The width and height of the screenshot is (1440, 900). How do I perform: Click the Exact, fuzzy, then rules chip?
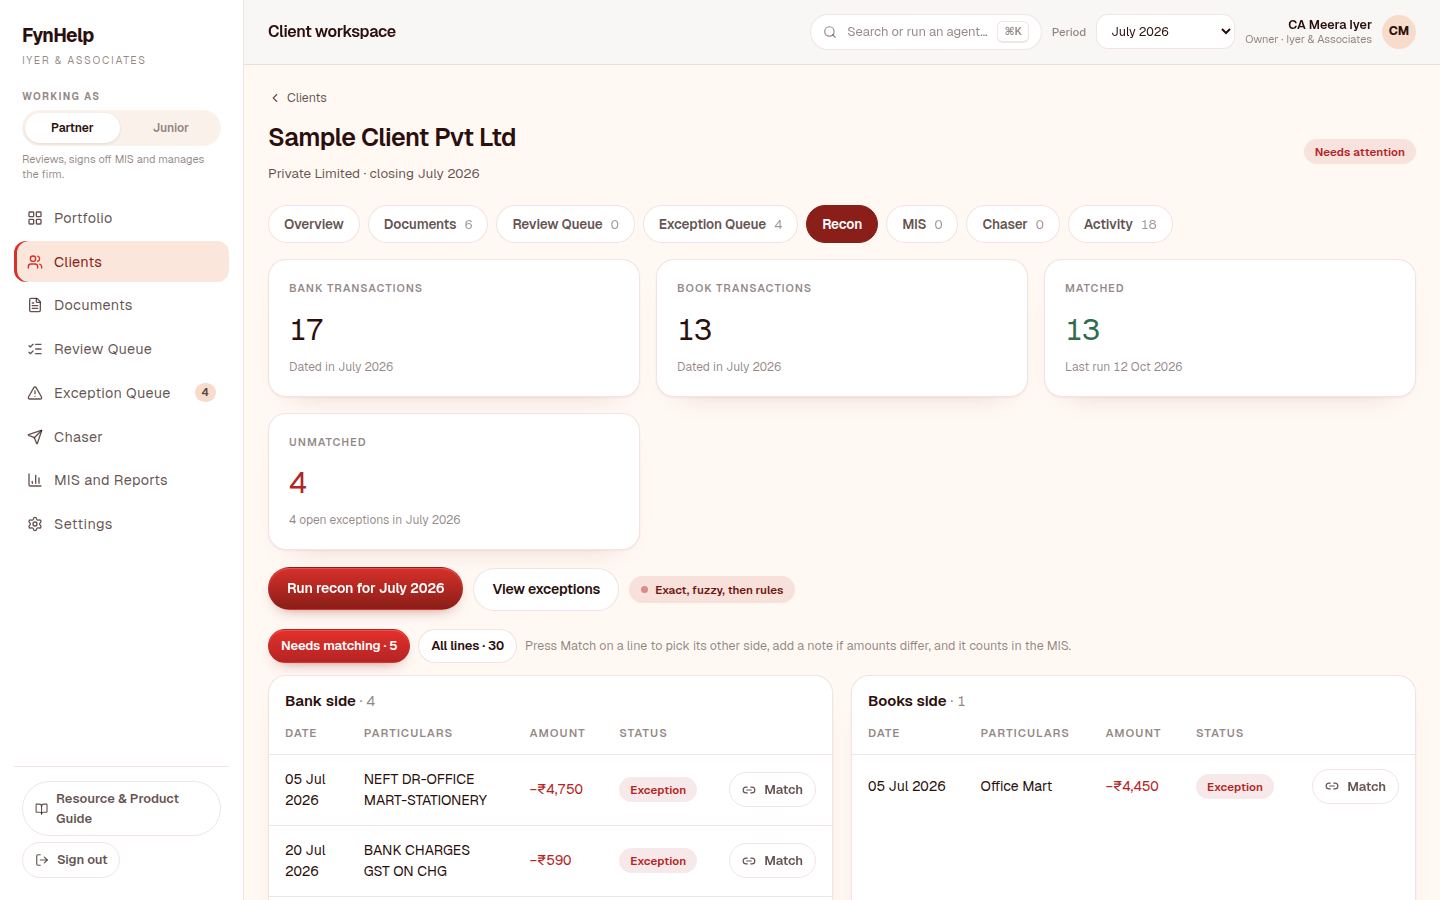[712, 590]
